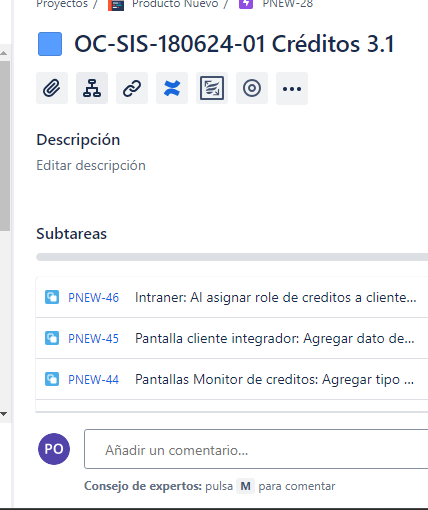Click issue title OC-SIS-180624-01 Créditos 3.1
Viewport: 428px width, 510px height.
coord(234,44)
